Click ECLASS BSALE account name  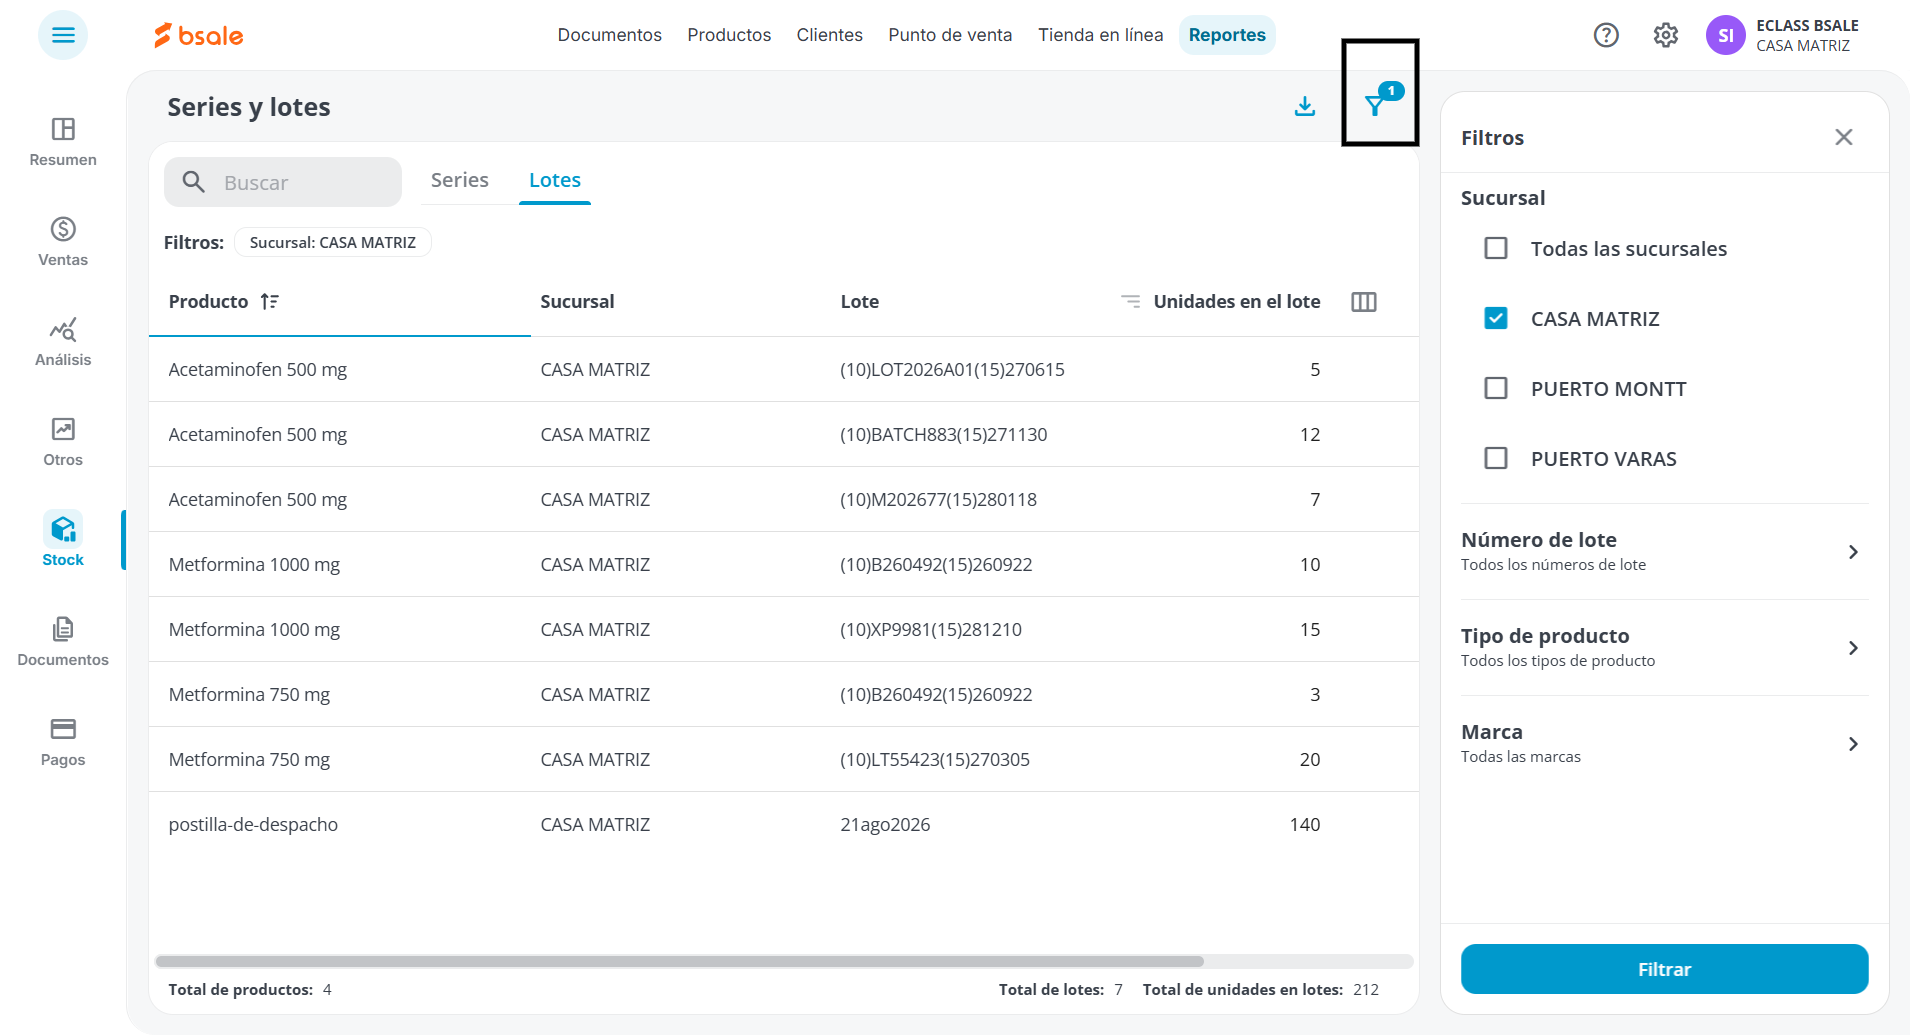[x=1807, y=26]
